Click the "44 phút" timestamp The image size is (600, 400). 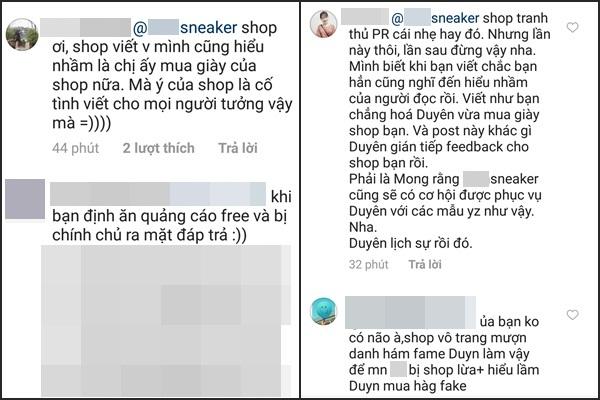(76, 148)
